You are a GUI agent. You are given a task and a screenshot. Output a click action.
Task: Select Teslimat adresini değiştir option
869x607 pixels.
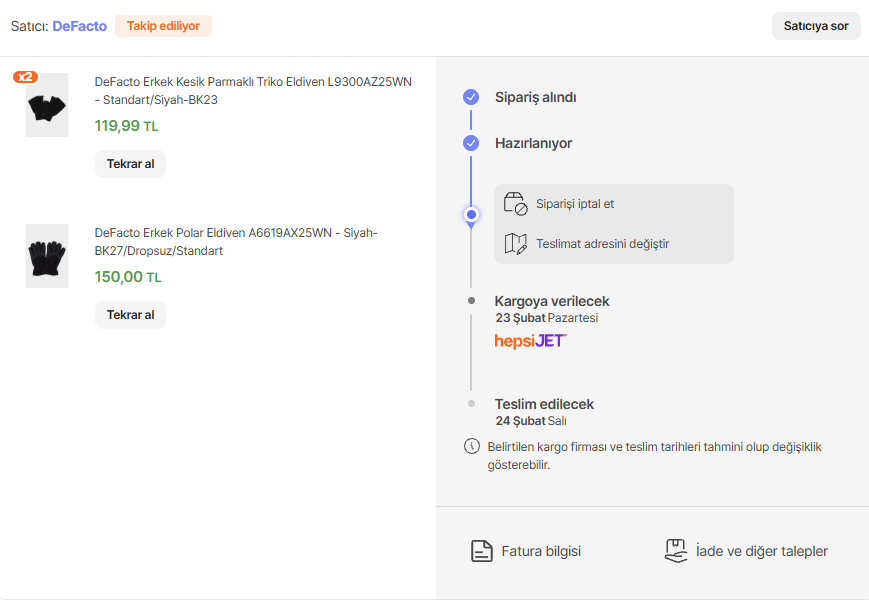(602, 244)
